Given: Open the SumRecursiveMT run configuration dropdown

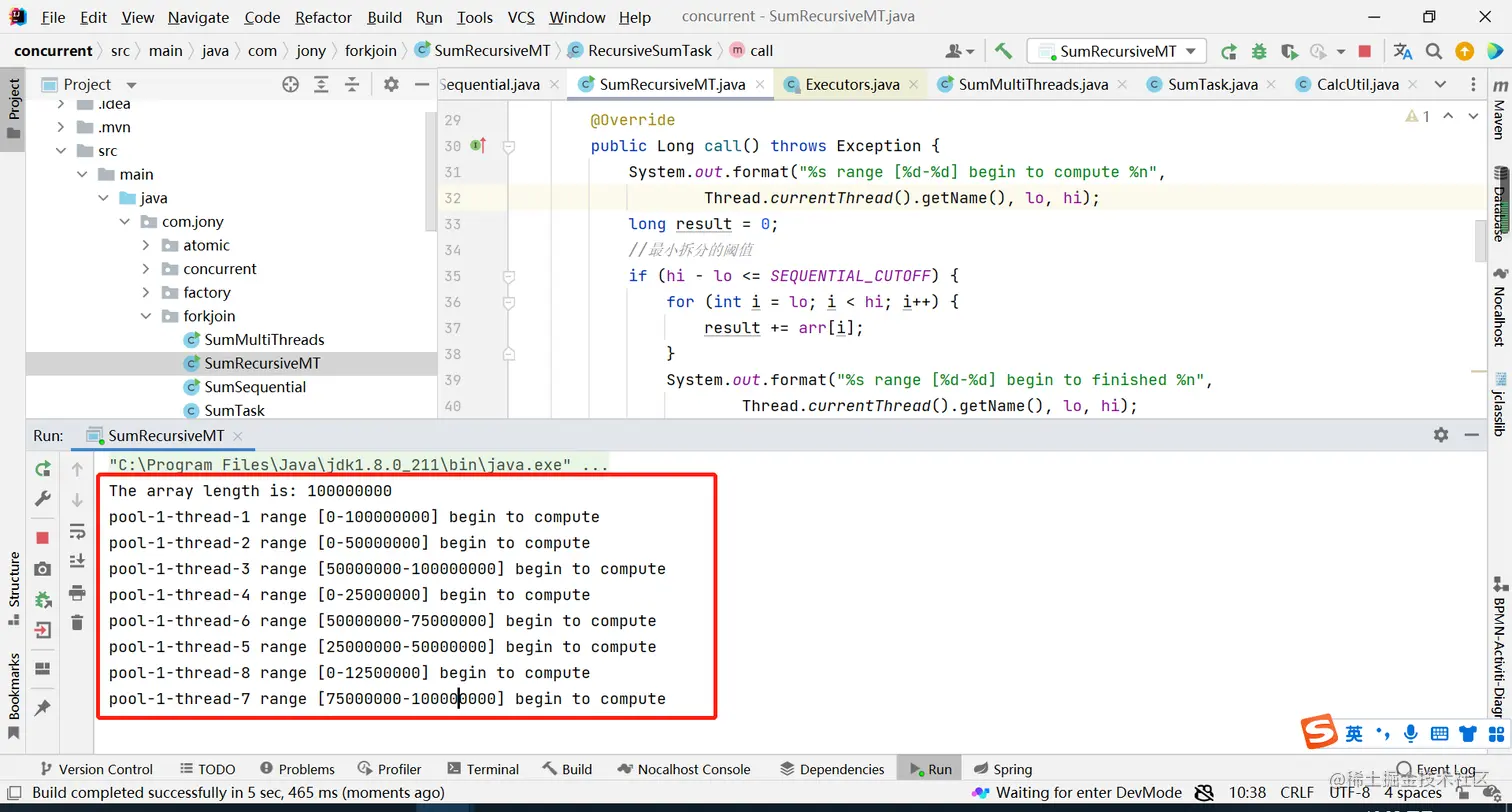Looking at the screenshot, I should (1117, 51).
